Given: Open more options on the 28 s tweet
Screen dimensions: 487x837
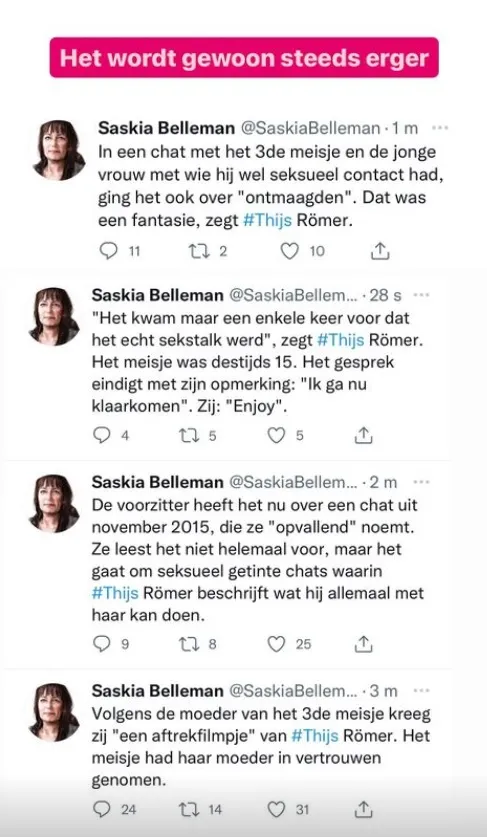Looking at the screenshot, I should point(422,295).
